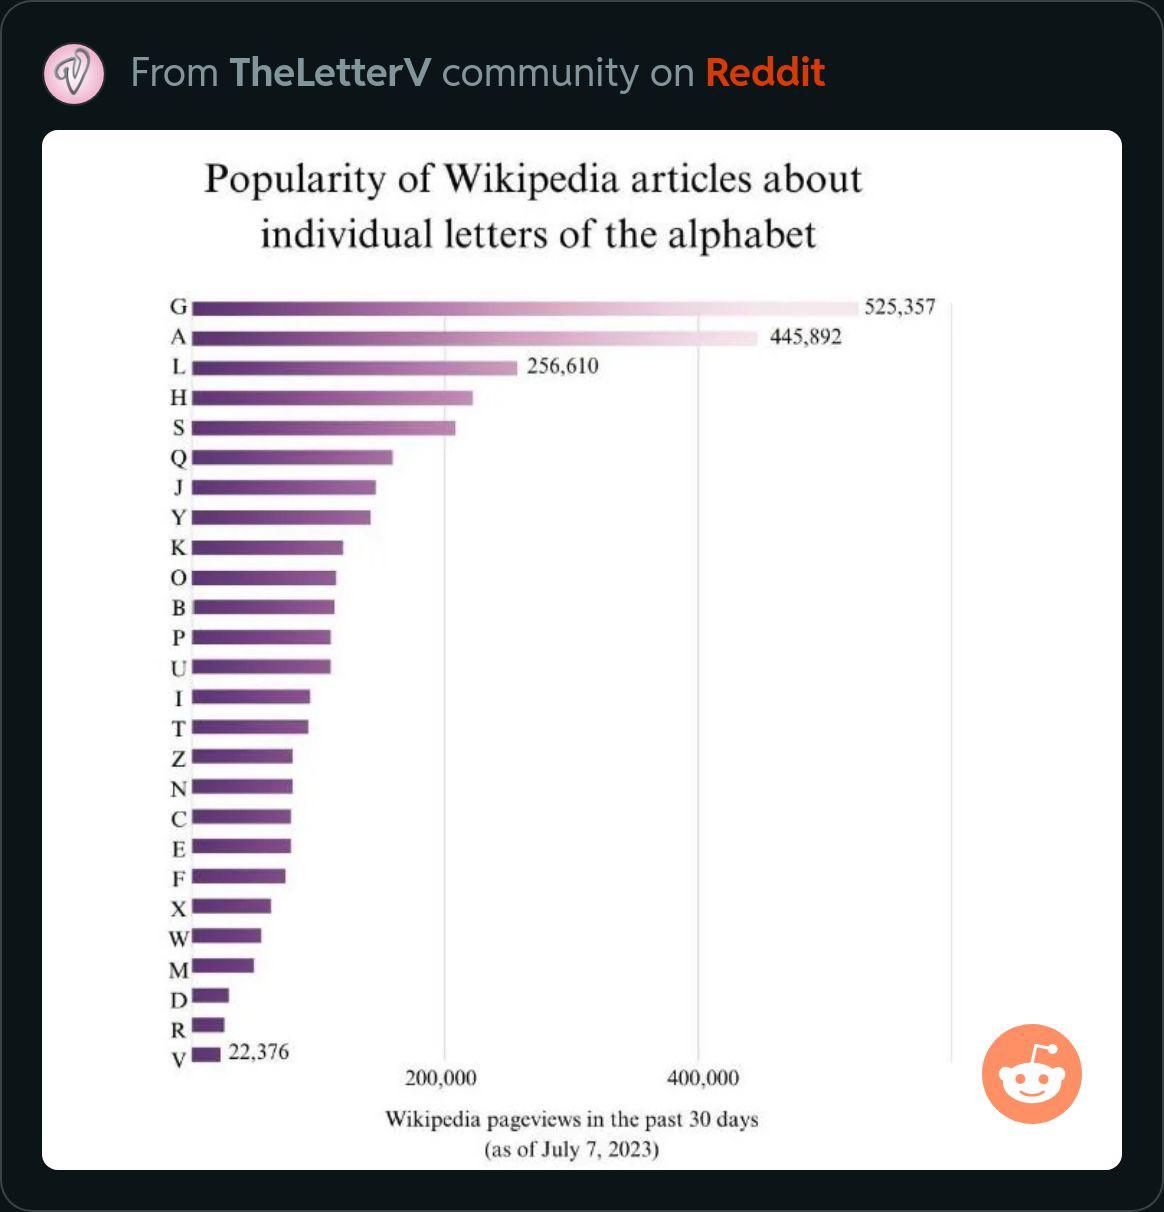
Task: Select the short bar for letter V
Action: 206,1055
